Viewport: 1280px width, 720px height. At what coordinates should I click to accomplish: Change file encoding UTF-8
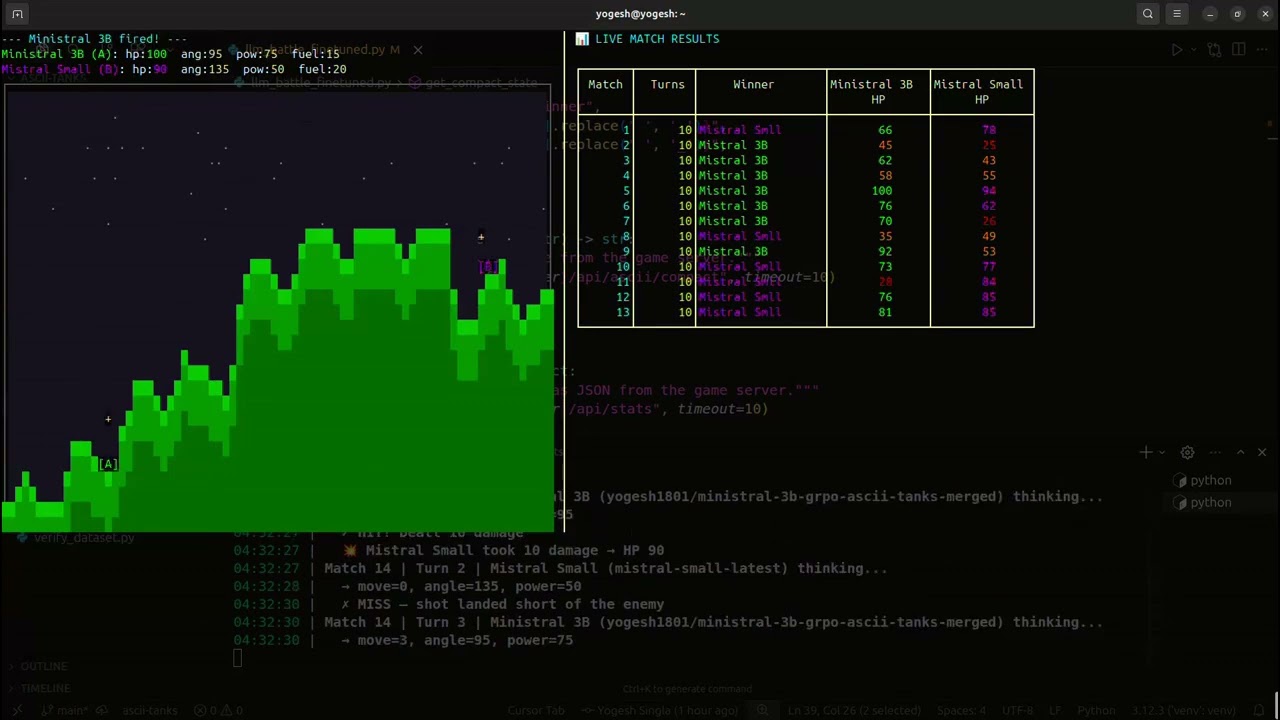(1018, 711)
